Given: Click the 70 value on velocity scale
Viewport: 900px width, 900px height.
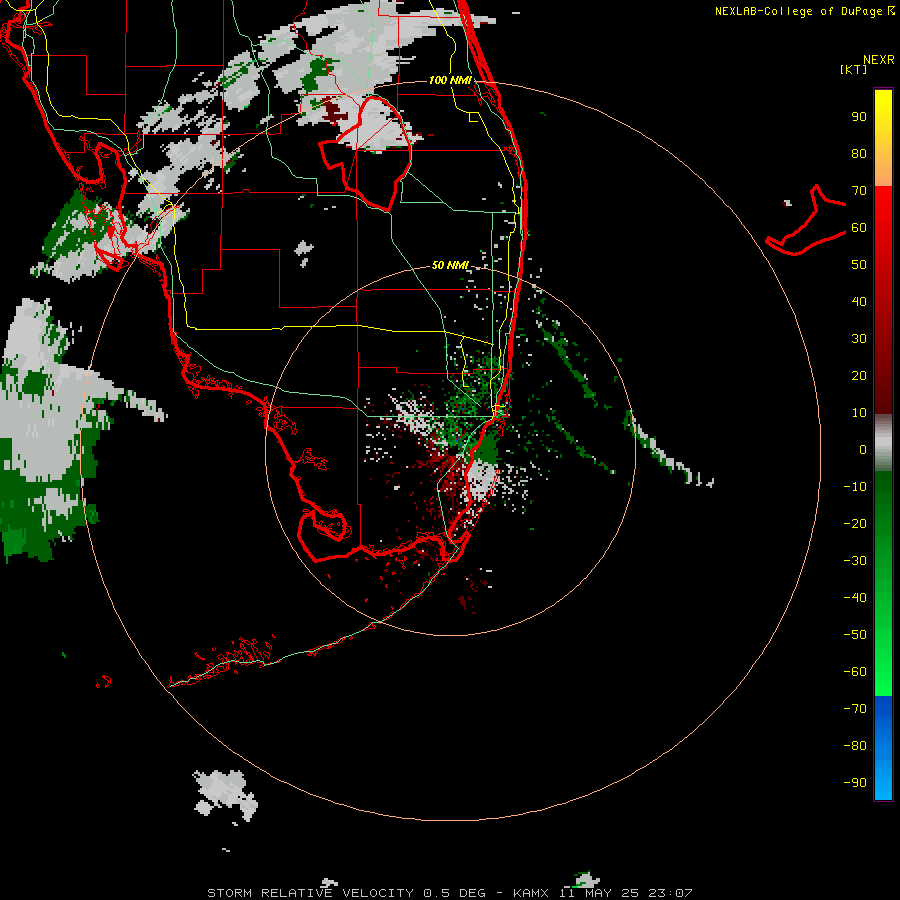Looking at the screenshot, I should point(859,191).
